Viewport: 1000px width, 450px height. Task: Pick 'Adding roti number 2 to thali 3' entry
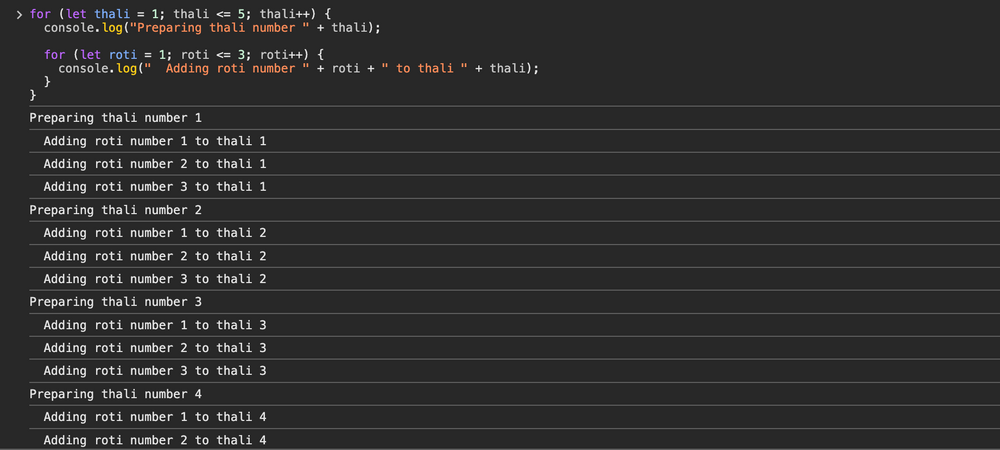coord(154,348)
